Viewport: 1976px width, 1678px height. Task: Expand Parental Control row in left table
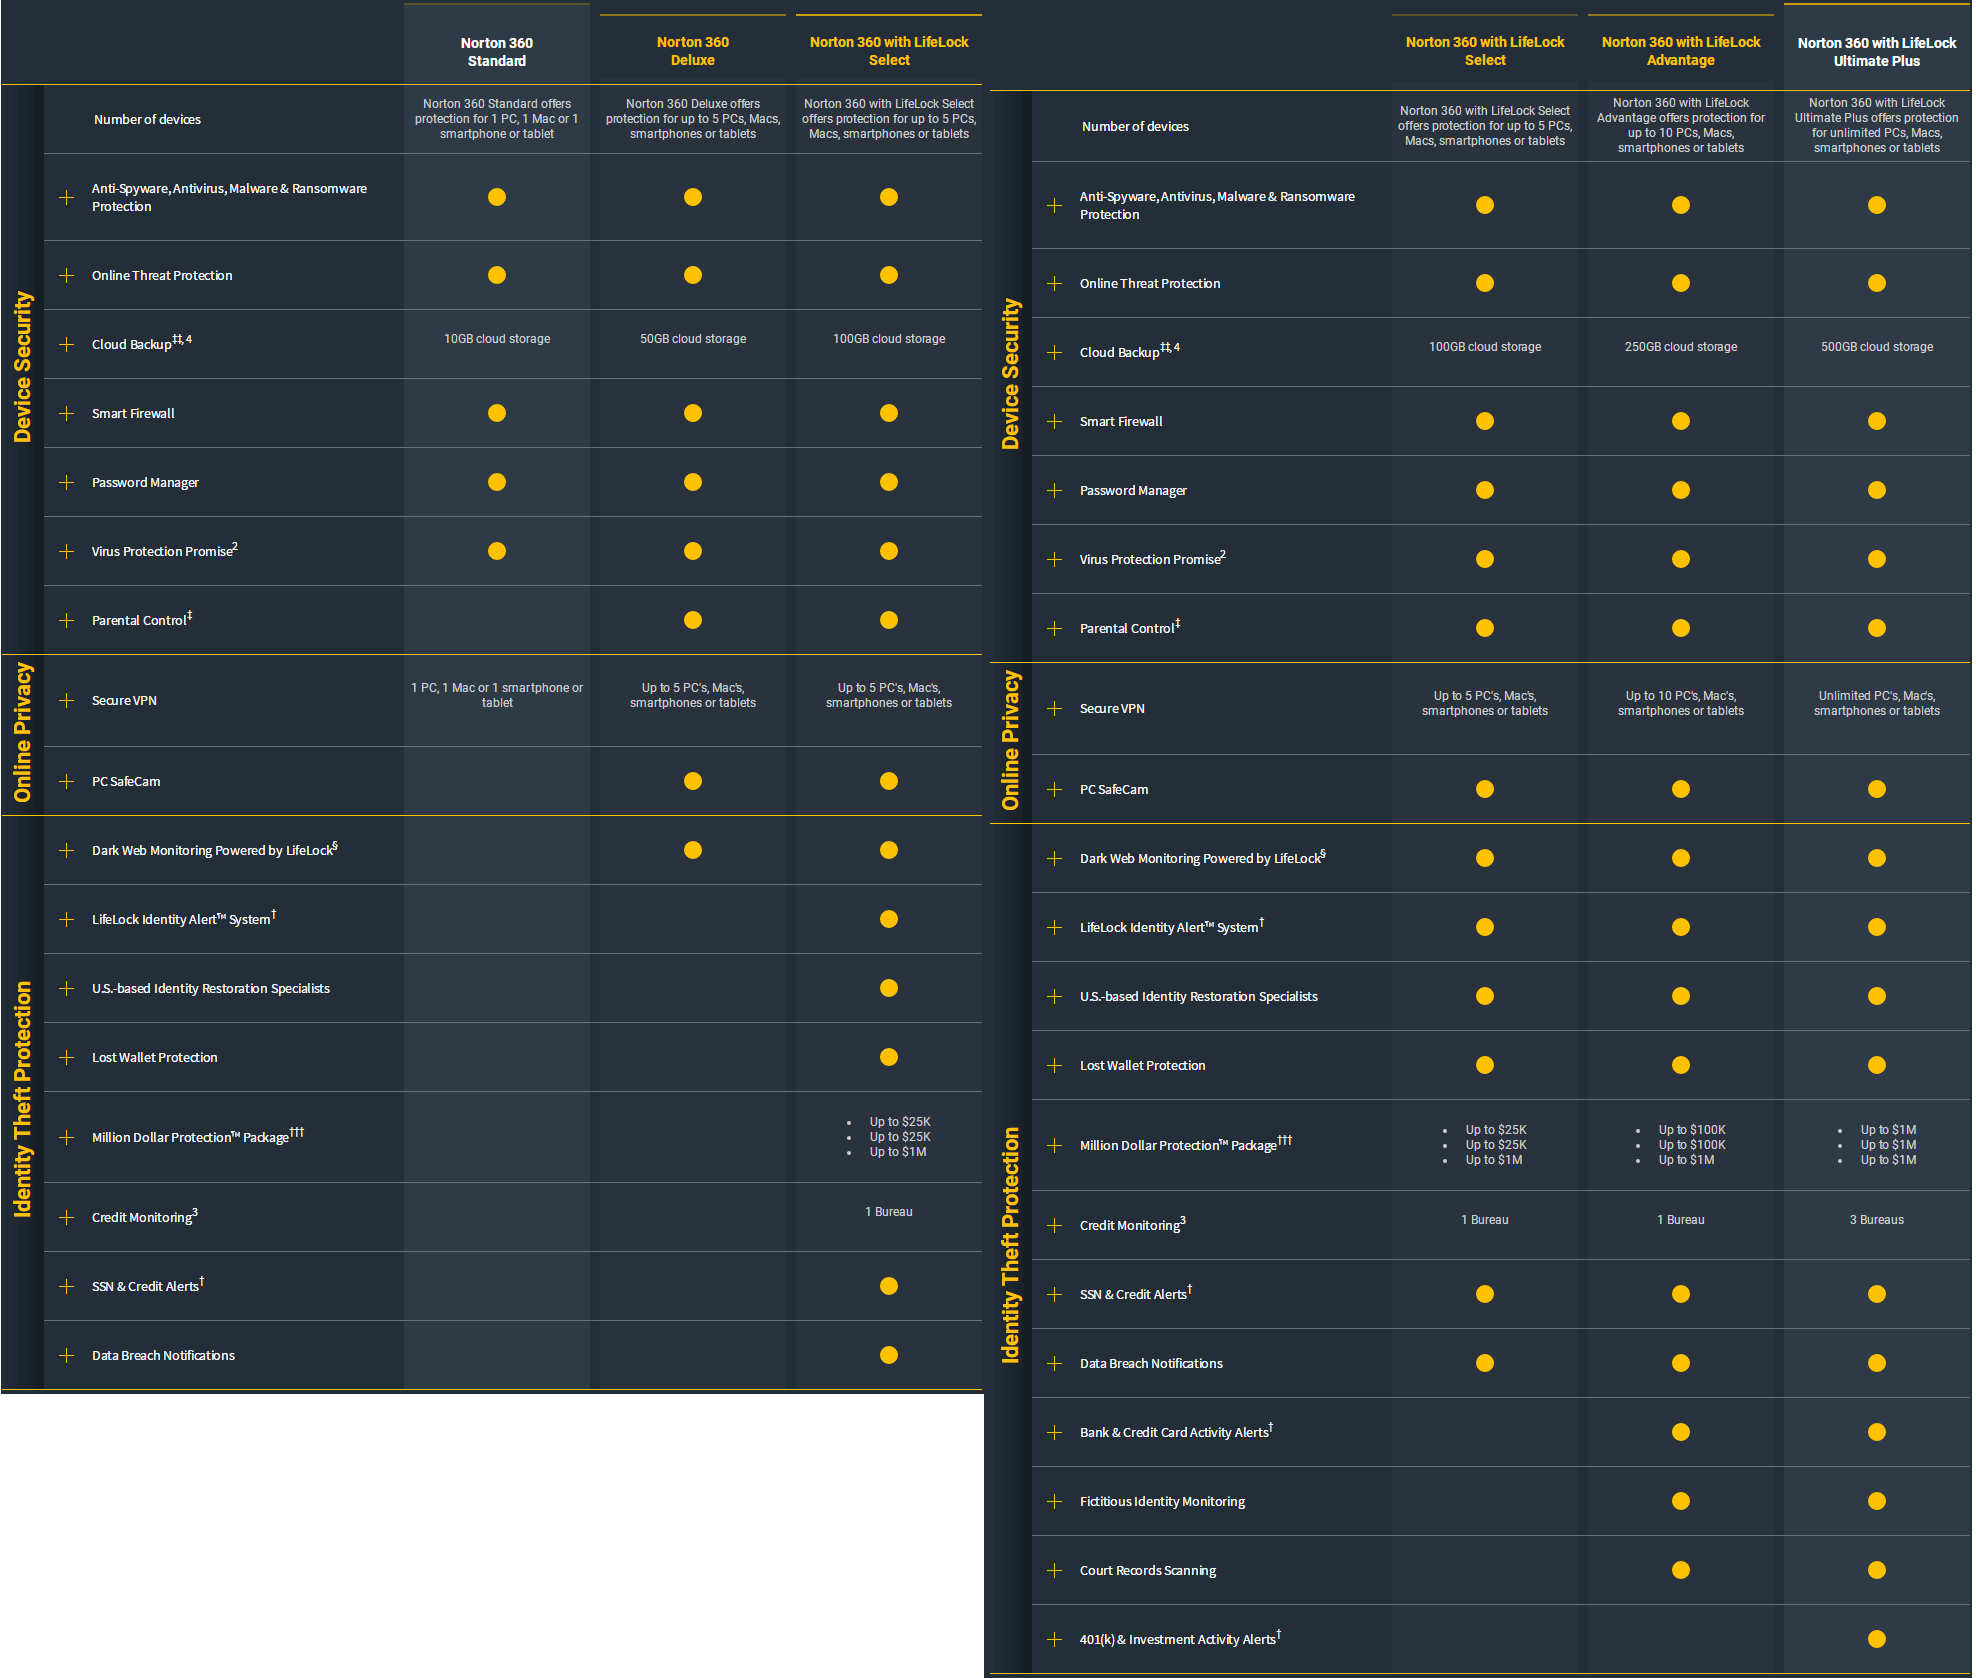[67, 620]
